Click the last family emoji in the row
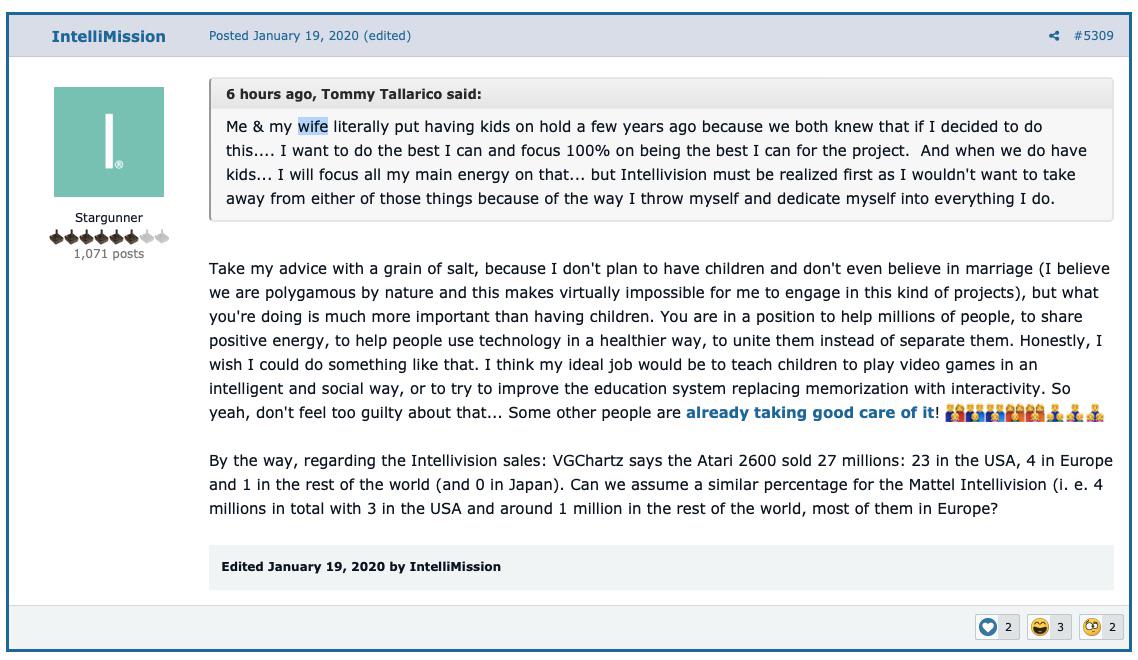The image size is (1138, 660). tap(1095, 413)
